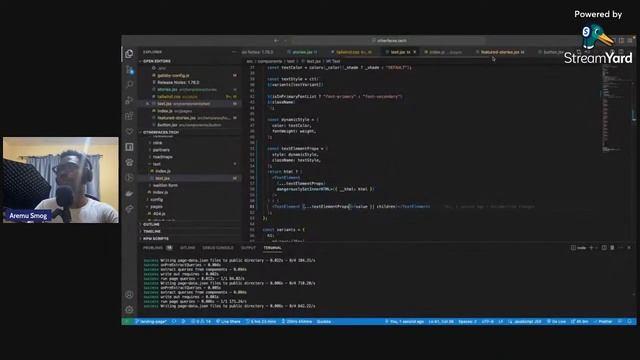Viewport: 640px width, 360px height.
Task: Open the Output panel tab
Action: 248,247
